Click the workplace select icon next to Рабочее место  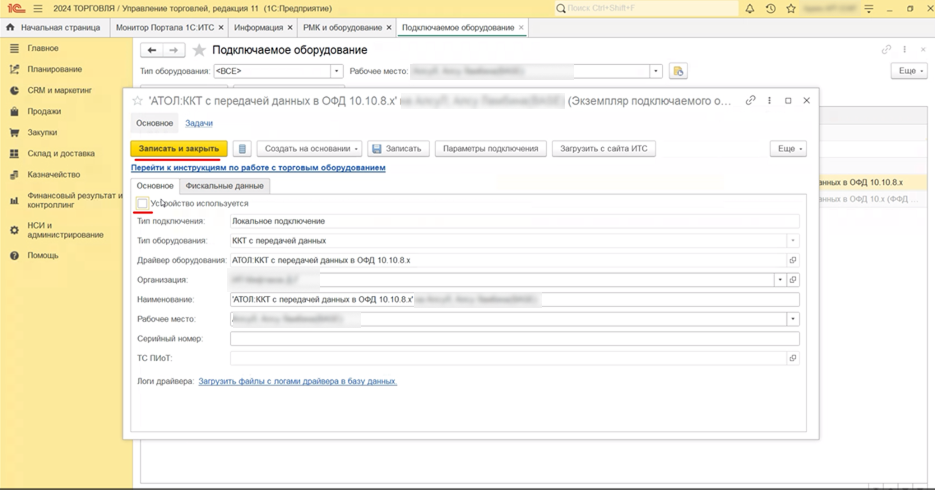pos(678,71)
